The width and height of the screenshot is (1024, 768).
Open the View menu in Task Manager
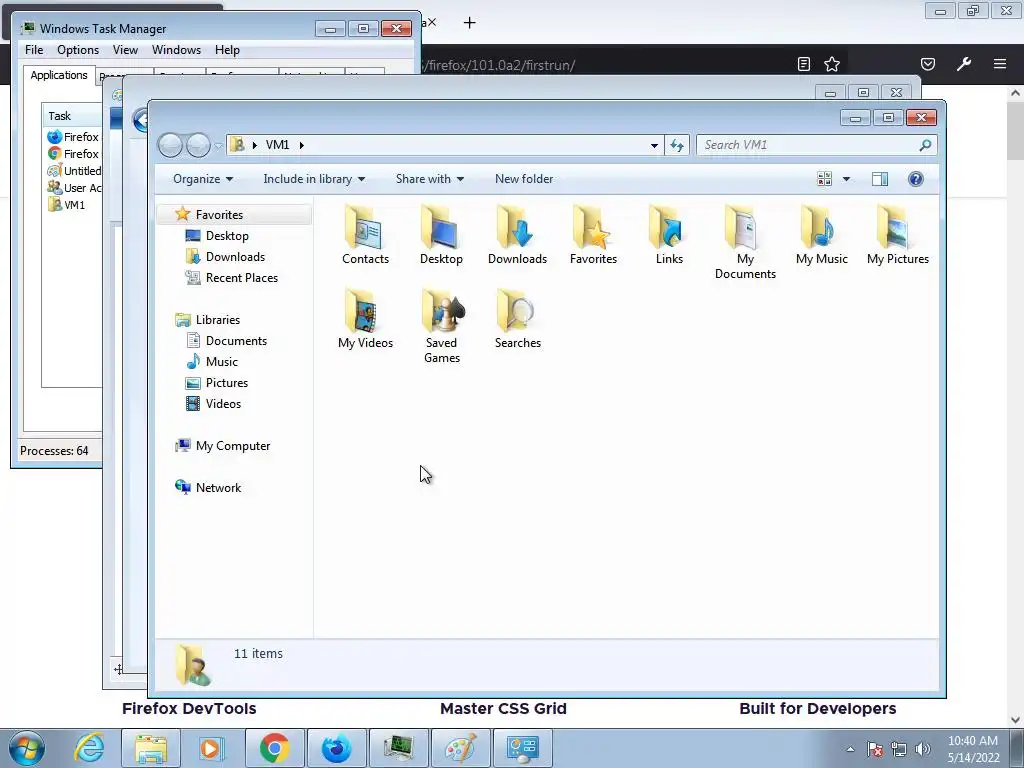125,50
